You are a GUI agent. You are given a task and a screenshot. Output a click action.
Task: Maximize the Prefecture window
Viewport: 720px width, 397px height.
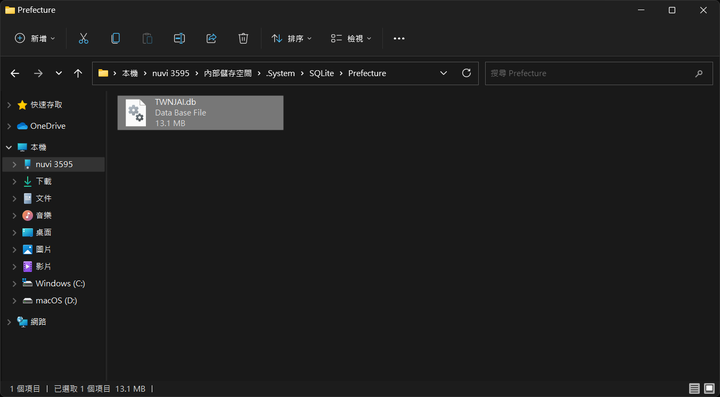point(672,10)
